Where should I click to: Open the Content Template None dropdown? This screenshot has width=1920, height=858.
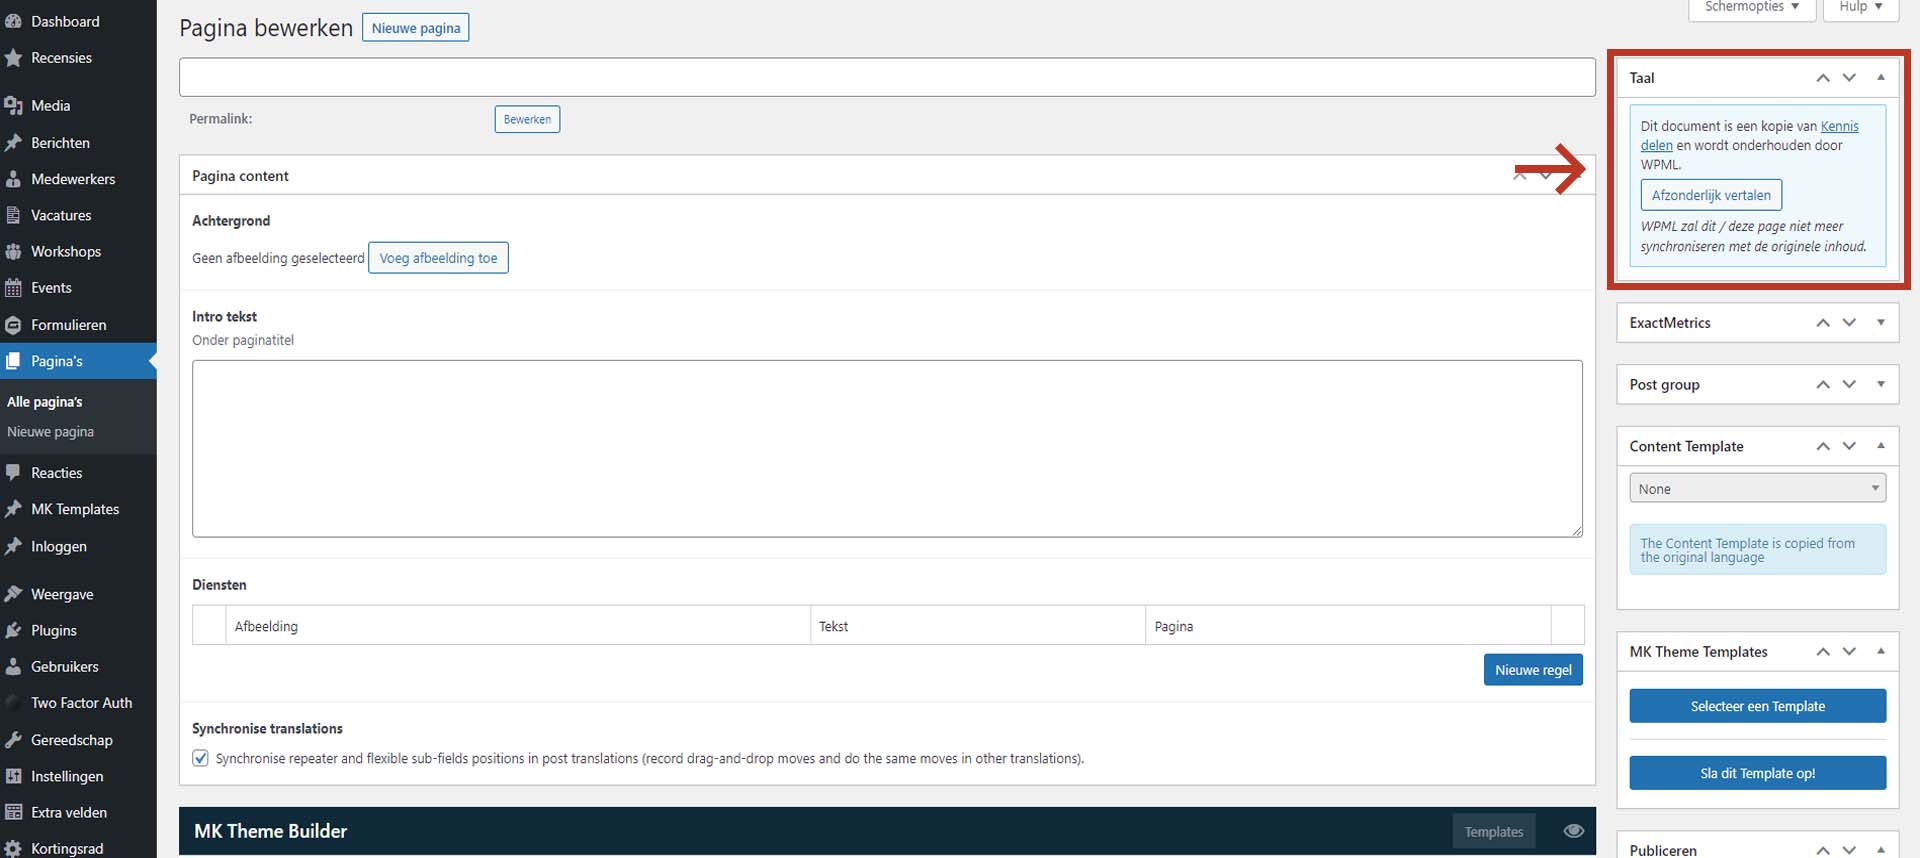pyautogui.click(x=1757, y=488)
